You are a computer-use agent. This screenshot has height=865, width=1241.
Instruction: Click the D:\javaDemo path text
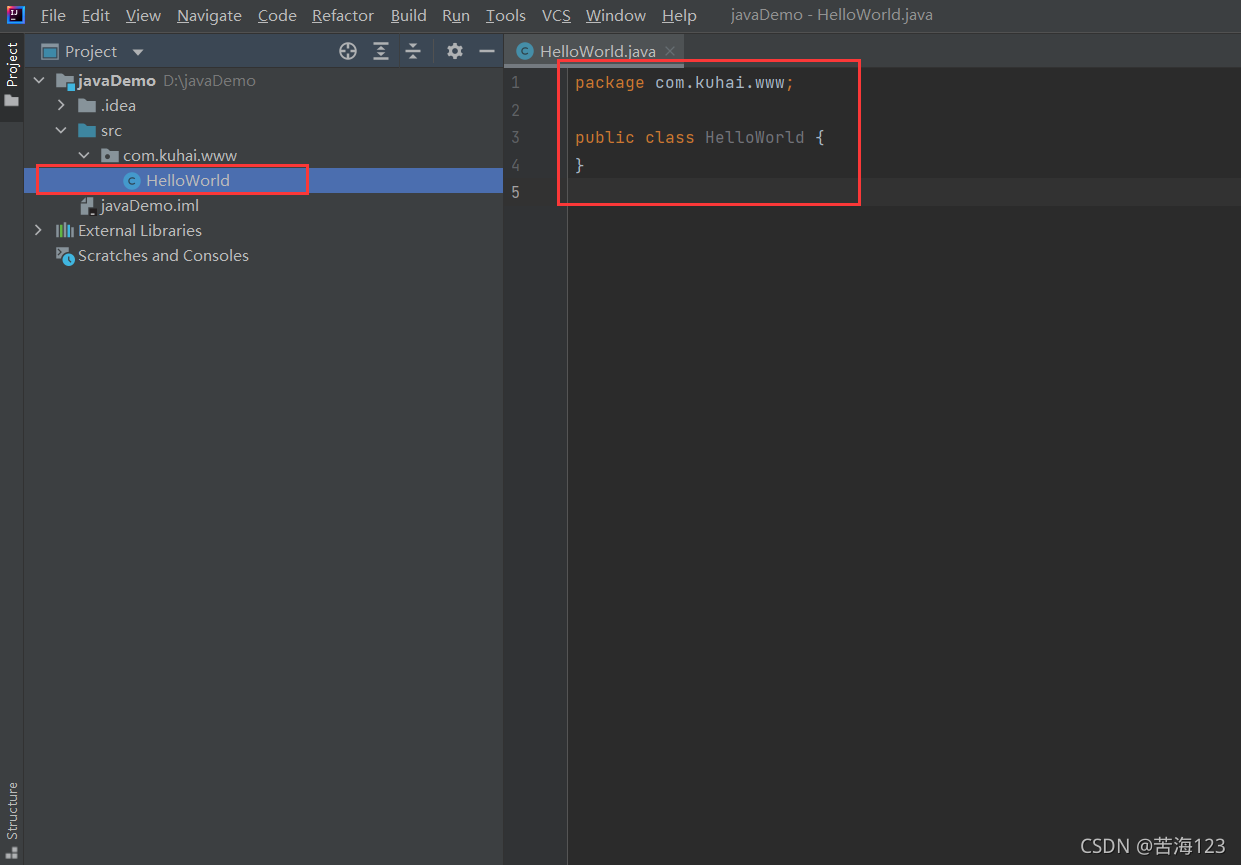[x=209, y=81]
